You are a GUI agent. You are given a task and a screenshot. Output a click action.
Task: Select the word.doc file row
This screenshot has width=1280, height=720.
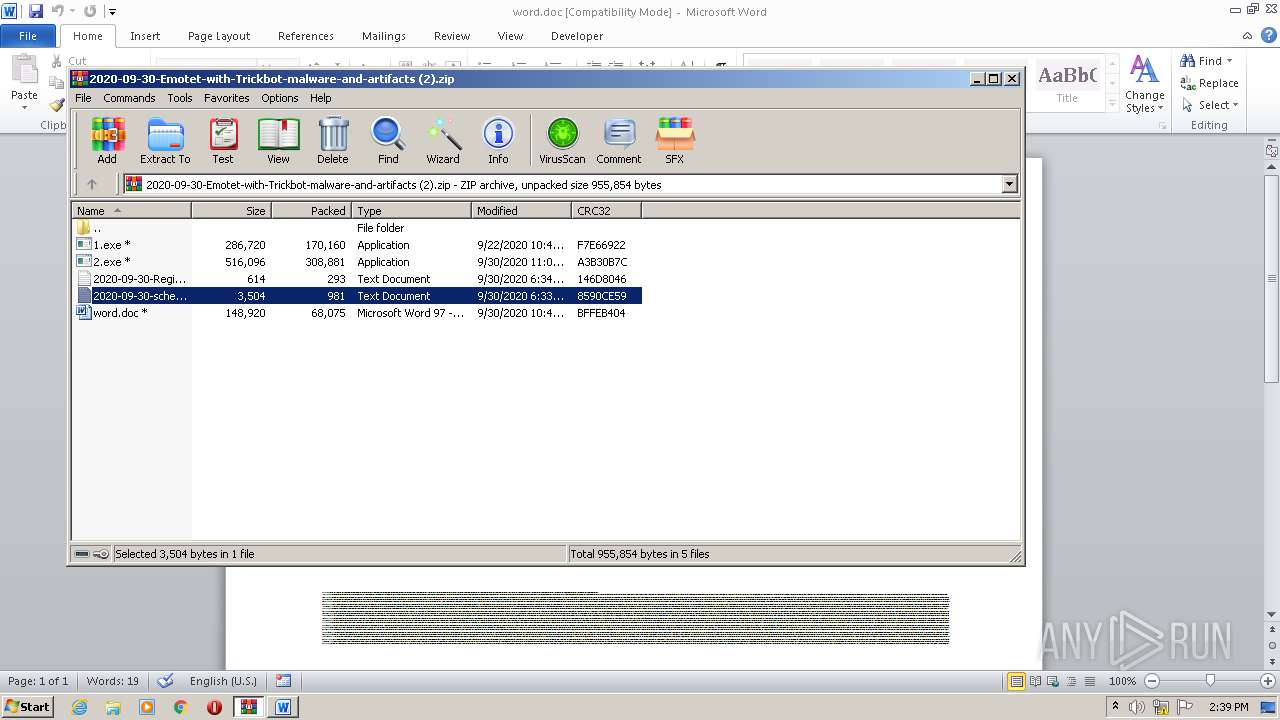[x=357, y=313]
